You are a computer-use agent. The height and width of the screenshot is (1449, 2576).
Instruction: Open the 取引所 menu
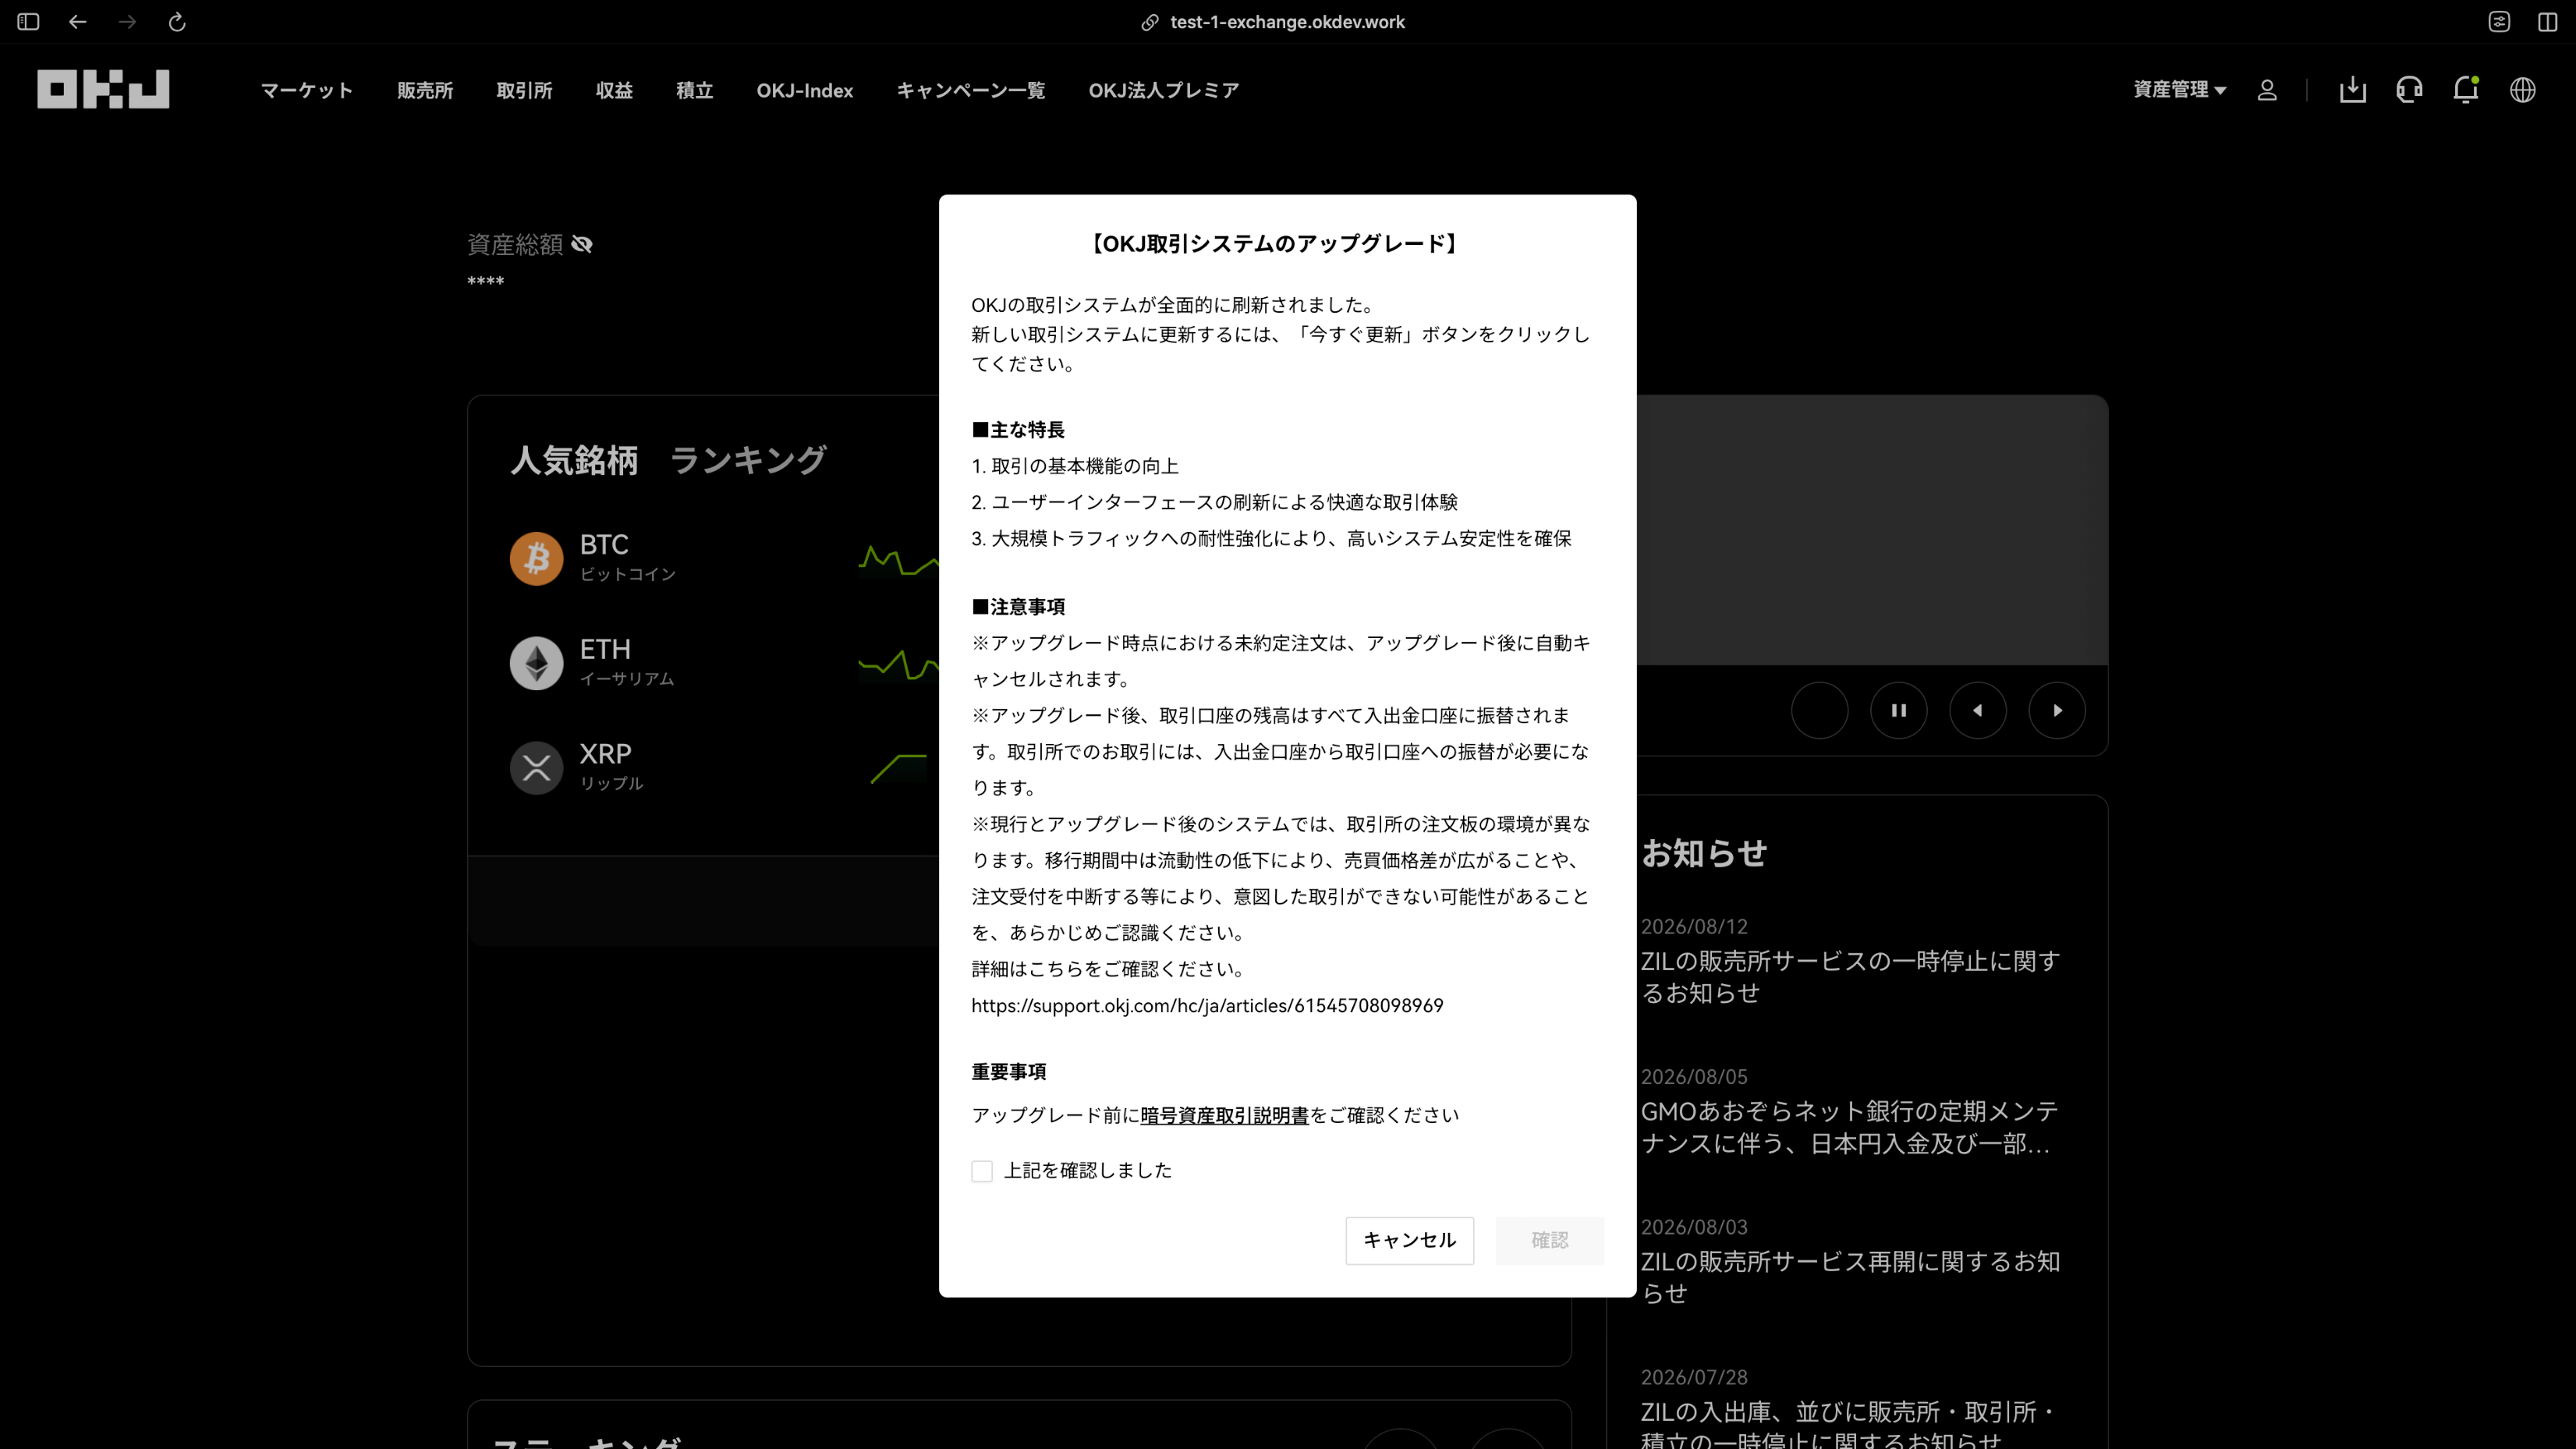(x=524, y=90)
